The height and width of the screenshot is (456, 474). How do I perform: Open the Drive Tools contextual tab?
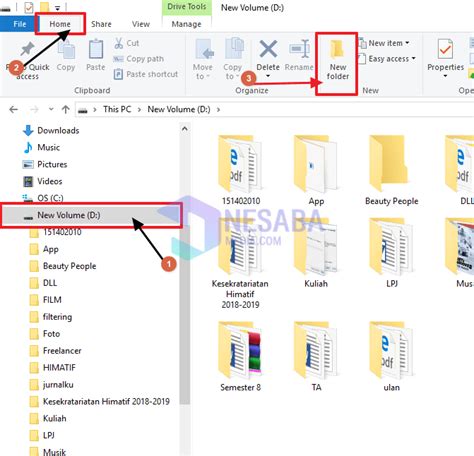tap(187, 7)
